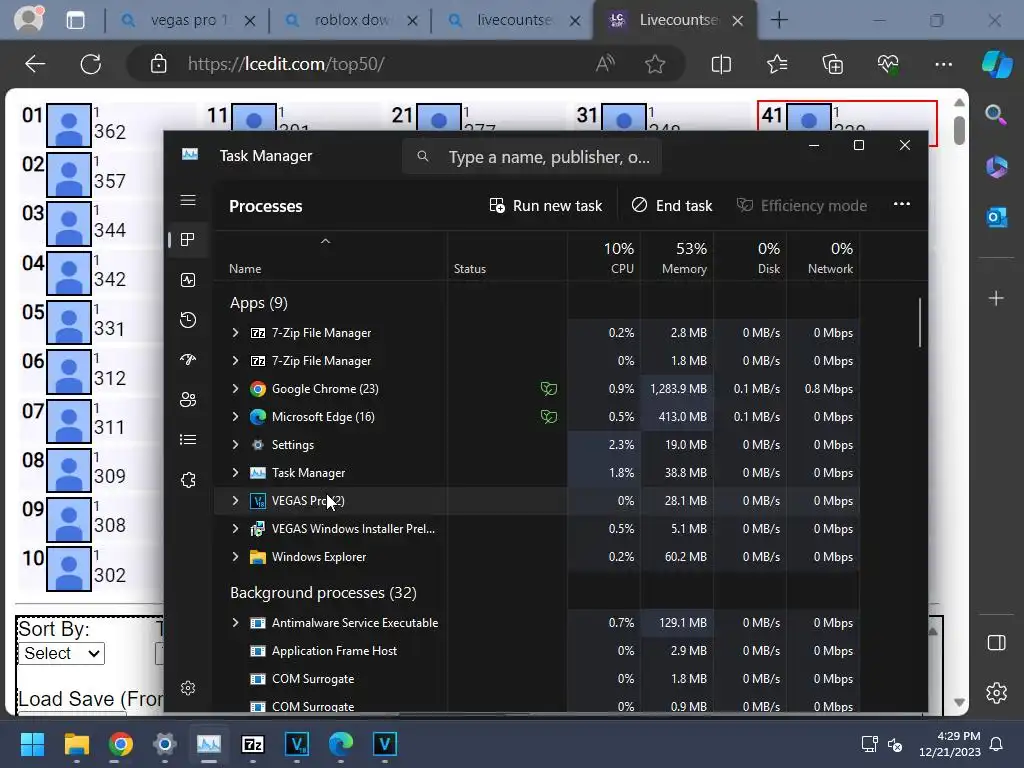Open notification bell in system tray
The width and height of the screenshot is (1024, 768).
[997, 744]
